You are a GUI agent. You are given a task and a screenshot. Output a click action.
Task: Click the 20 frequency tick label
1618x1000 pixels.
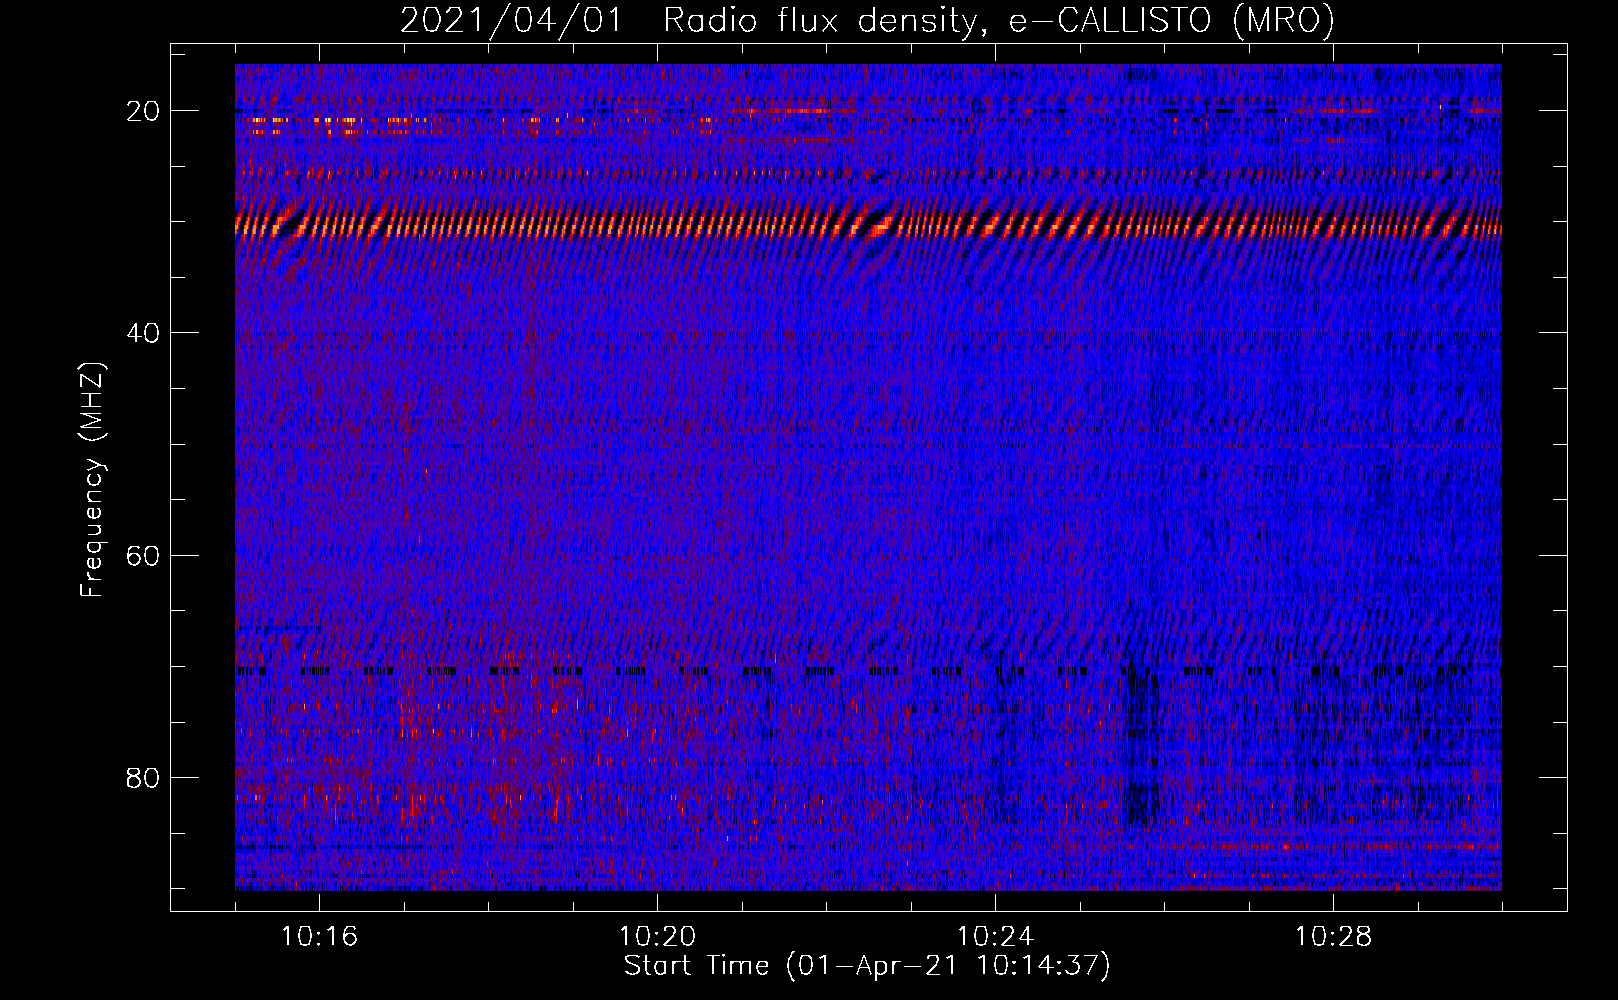[143, 111]
